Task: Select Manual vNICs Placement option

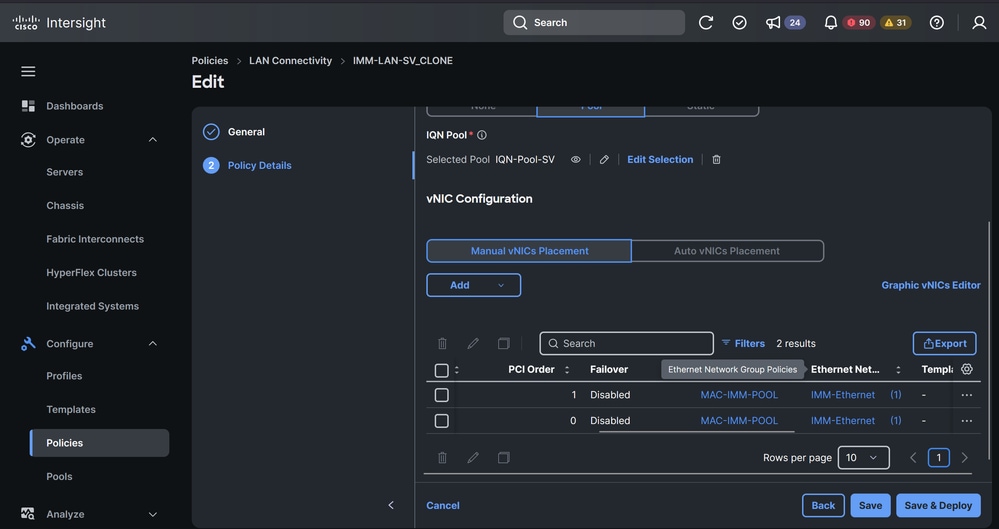Action: (x=529, y=251)
